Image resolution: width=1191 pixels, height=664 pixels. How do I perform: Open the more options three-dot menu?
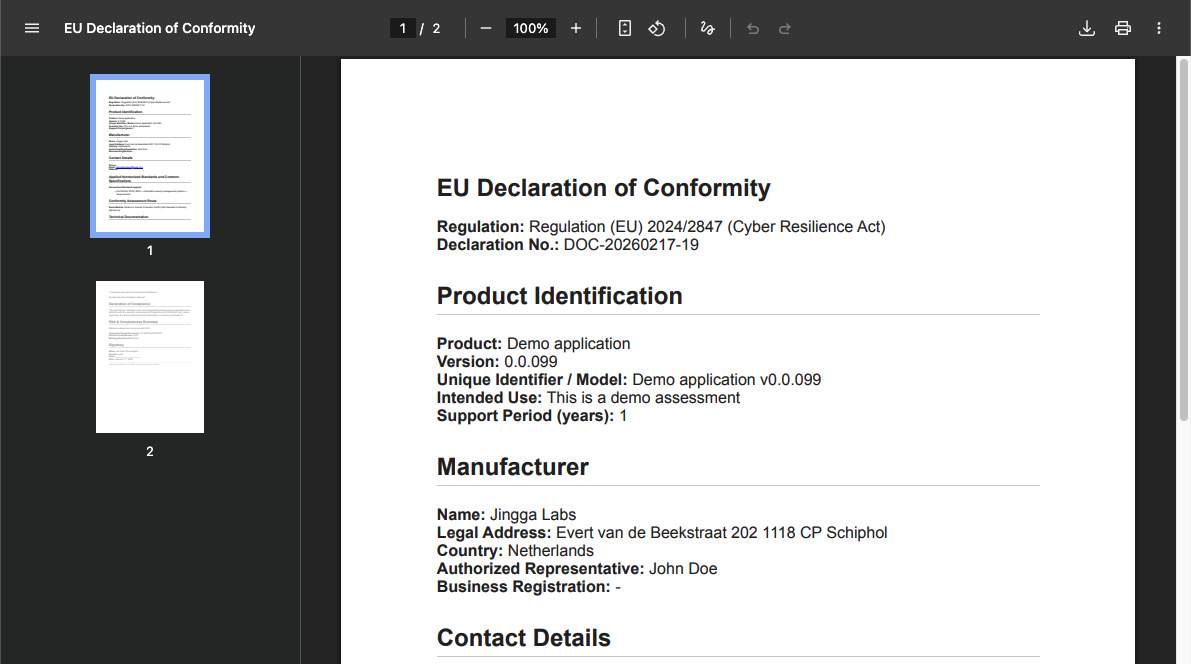click(1158, 28)
